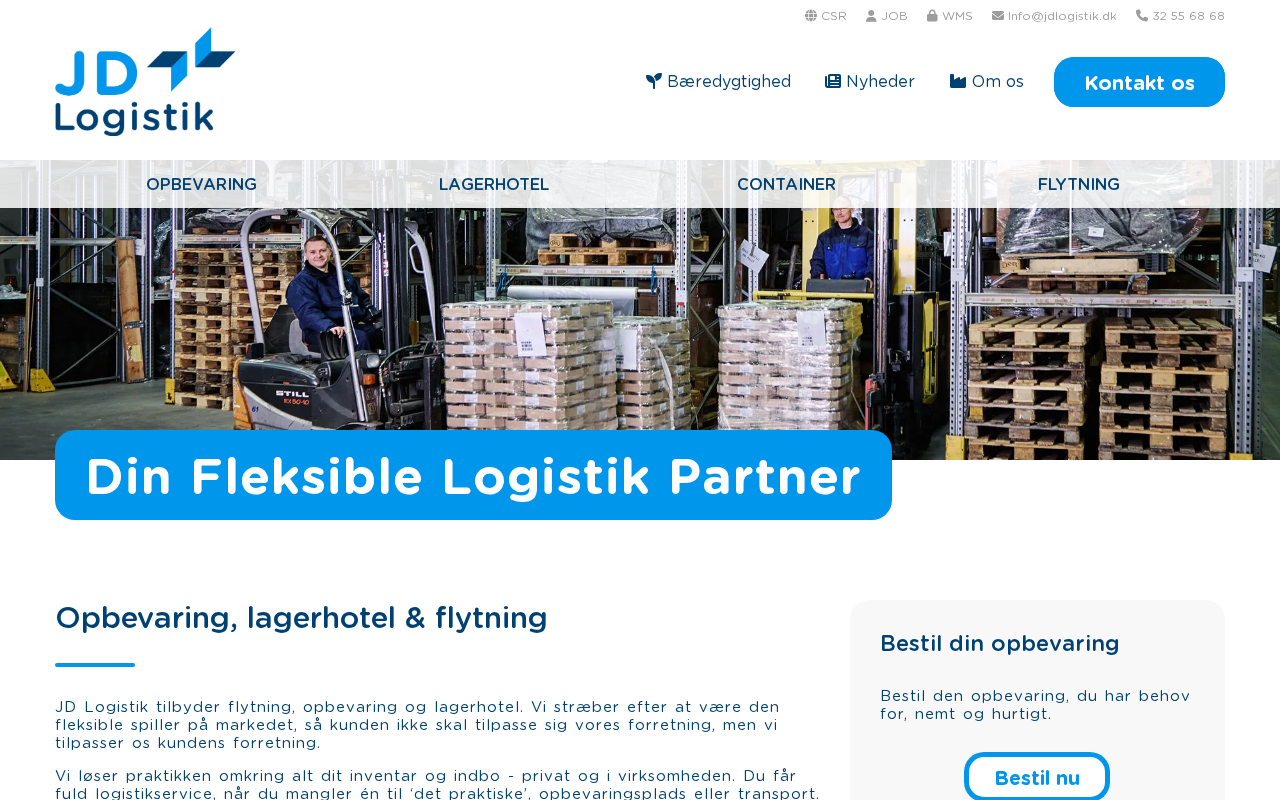
Task: Click the newspaper icon beside Nyheder
Action: pos(833,82)
